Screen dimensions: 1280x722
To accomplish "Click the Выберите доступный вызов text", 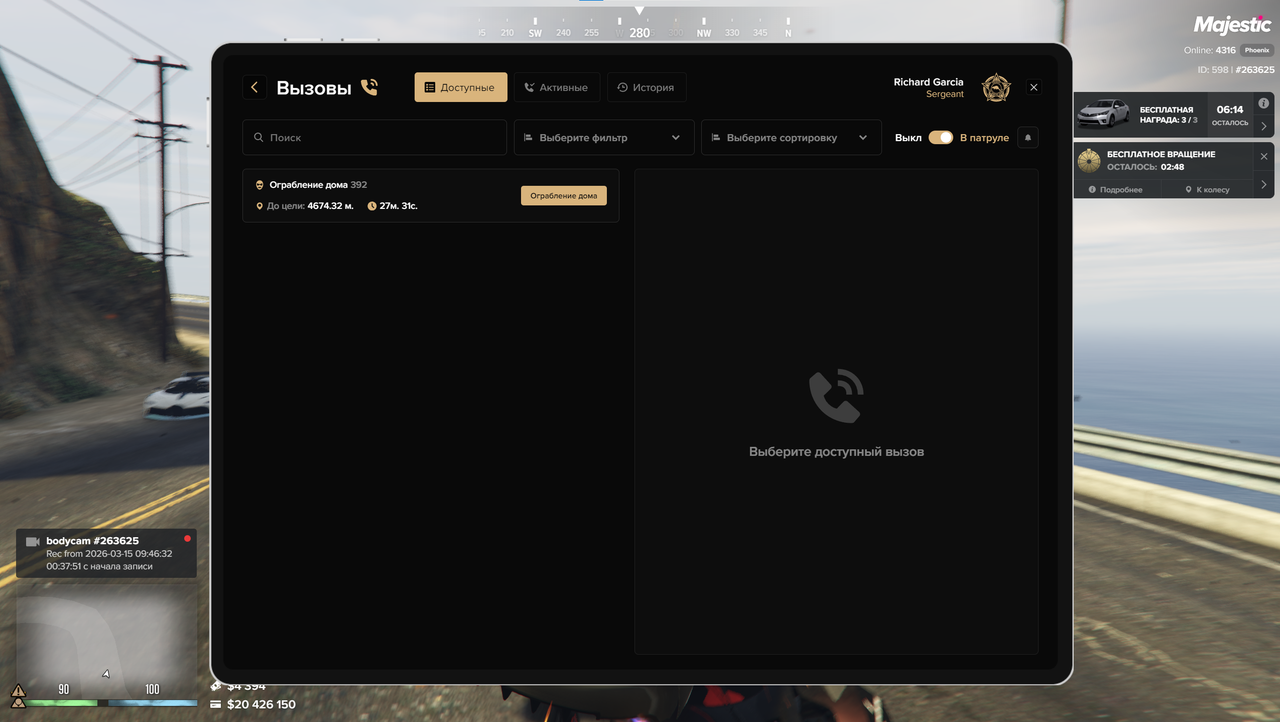I will coord(836,452).
